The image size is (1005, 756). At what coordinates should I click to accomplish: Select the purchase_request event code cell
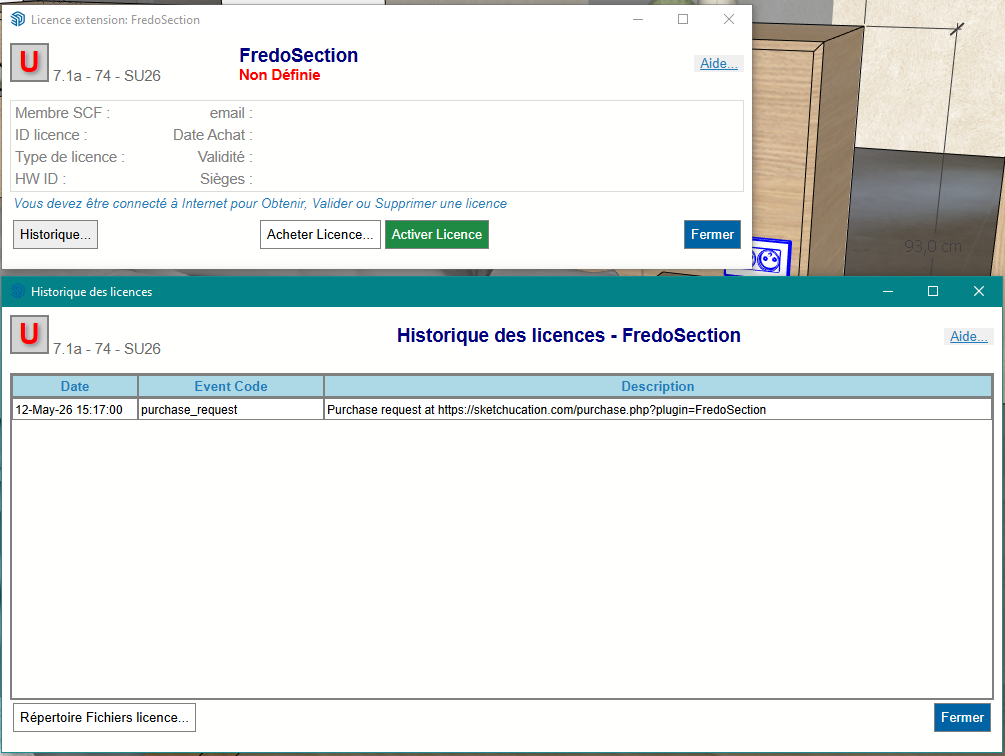(231, 409)
